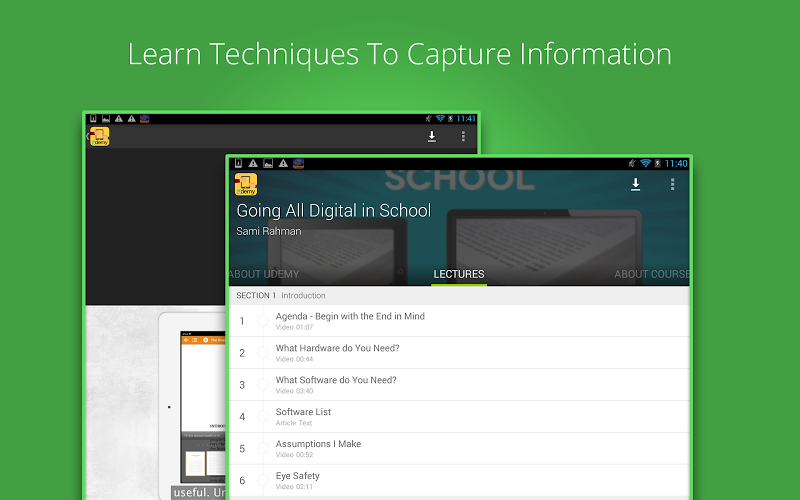Open the Eye Safety lecture

tap(459, 480)
